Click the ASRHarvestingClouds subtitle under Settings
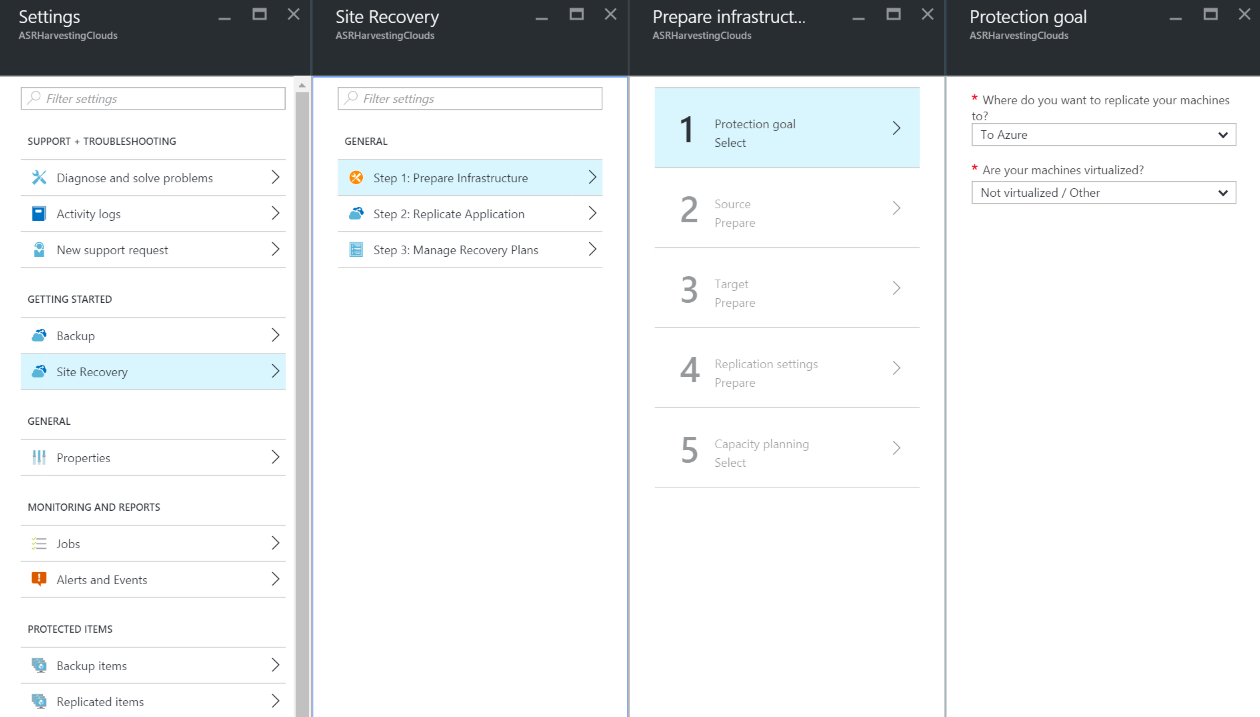The width and height of the screenshot is (1260, 717). (x=68, y=36)
